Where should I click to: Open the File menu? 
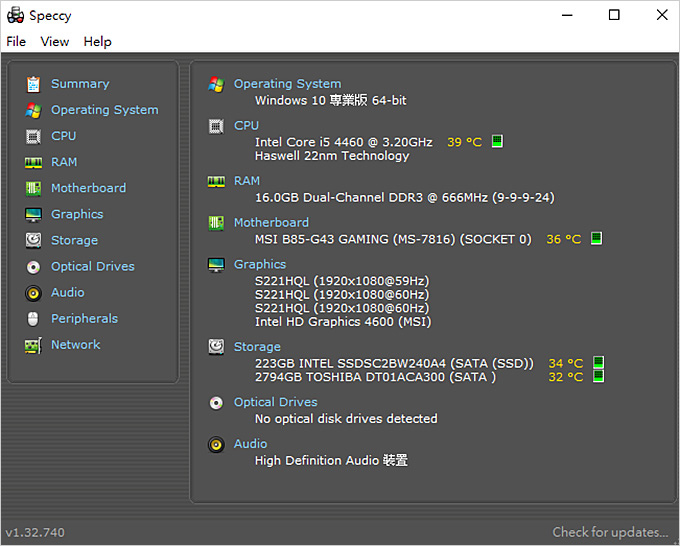click(16, 42)
